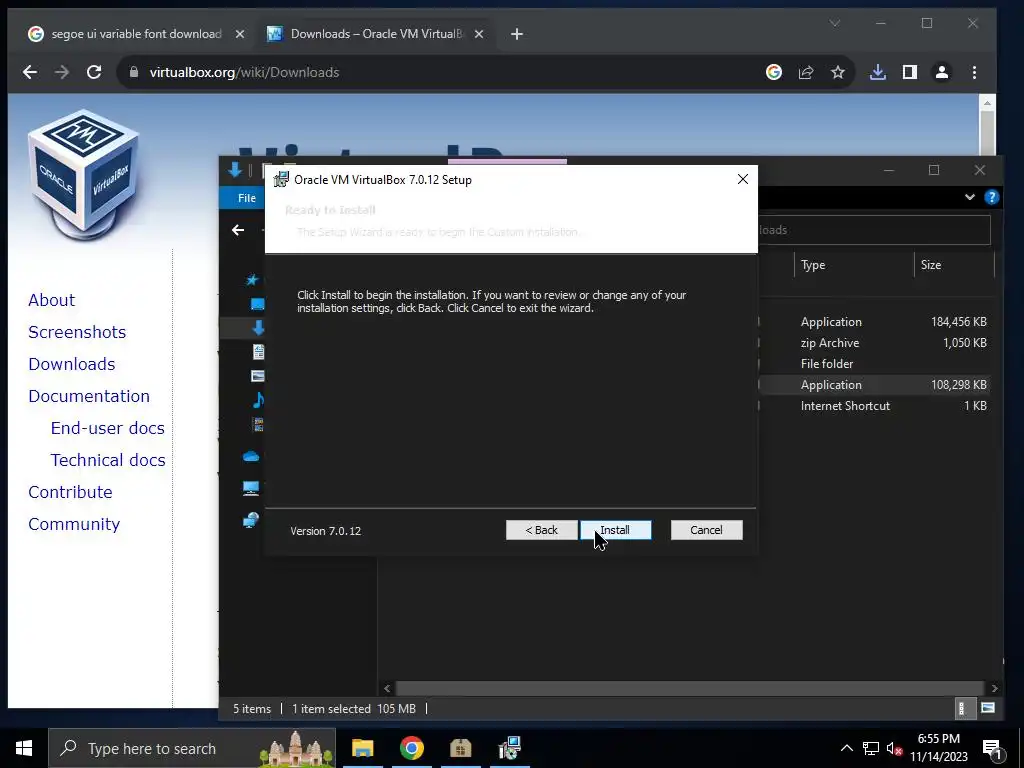
Task: Click the share page icon
Action: pos(806,72)
